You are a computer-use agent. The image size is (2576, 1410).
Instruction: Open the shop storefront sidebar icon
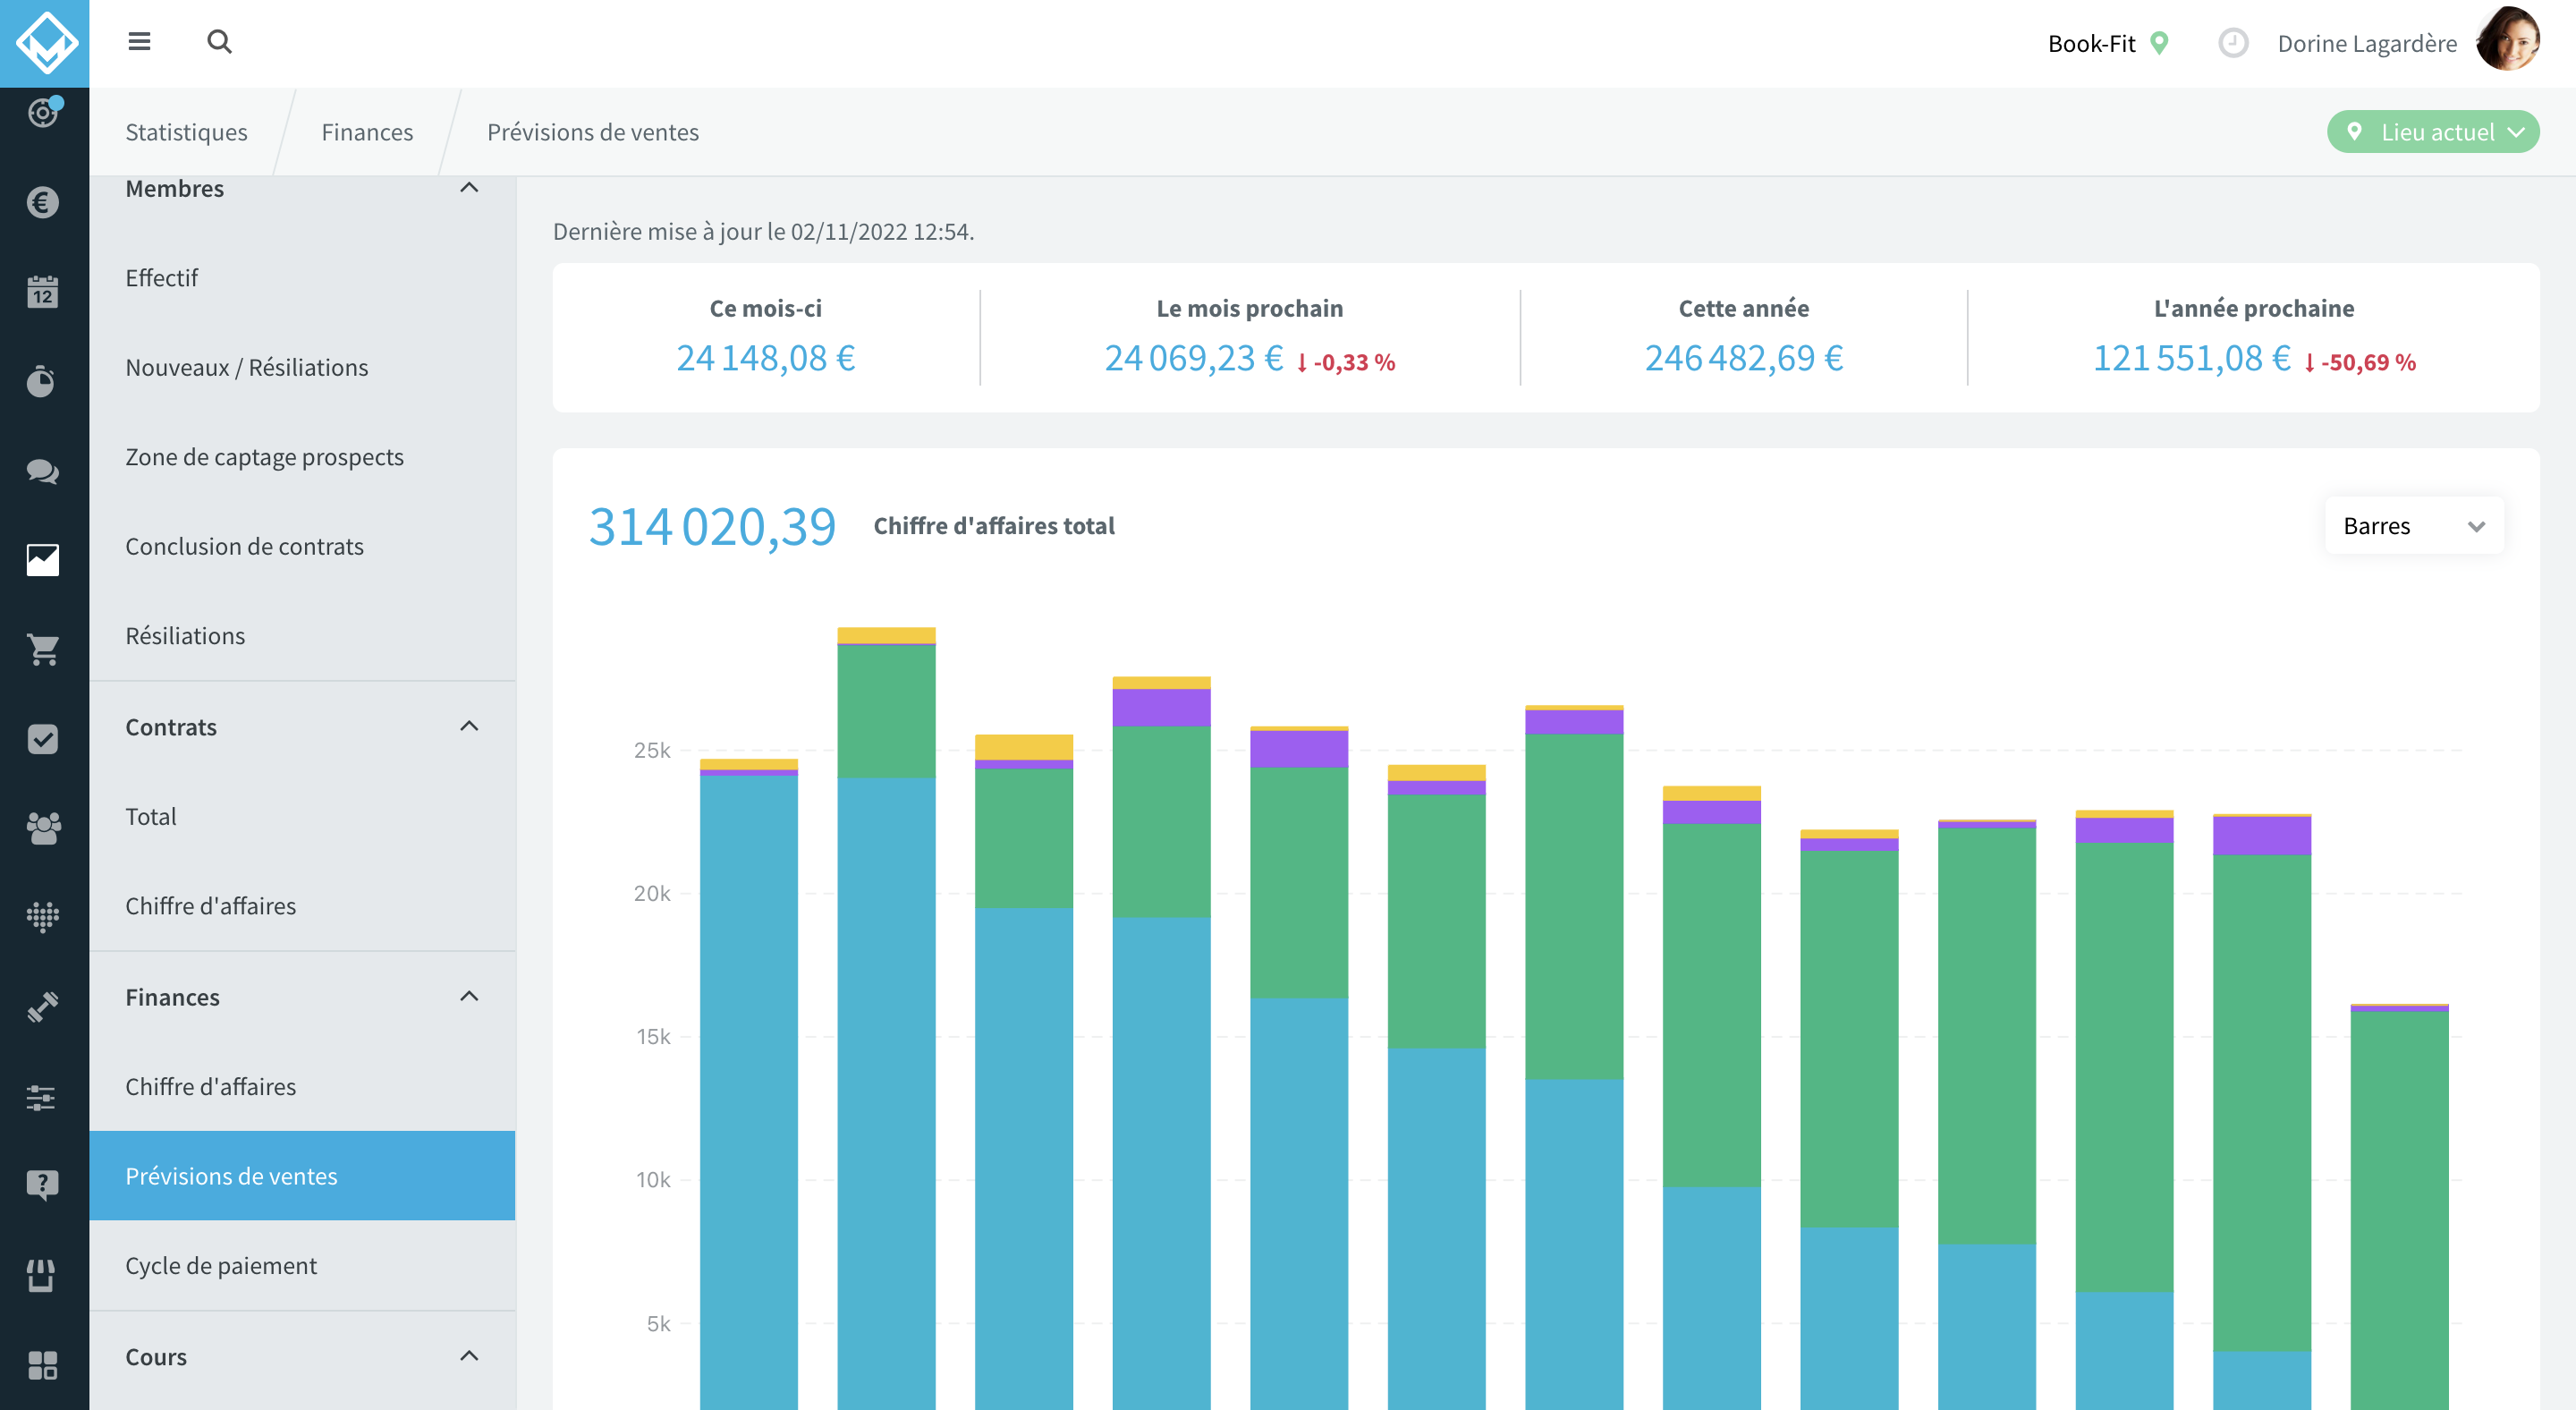[x=41, y=1275]
